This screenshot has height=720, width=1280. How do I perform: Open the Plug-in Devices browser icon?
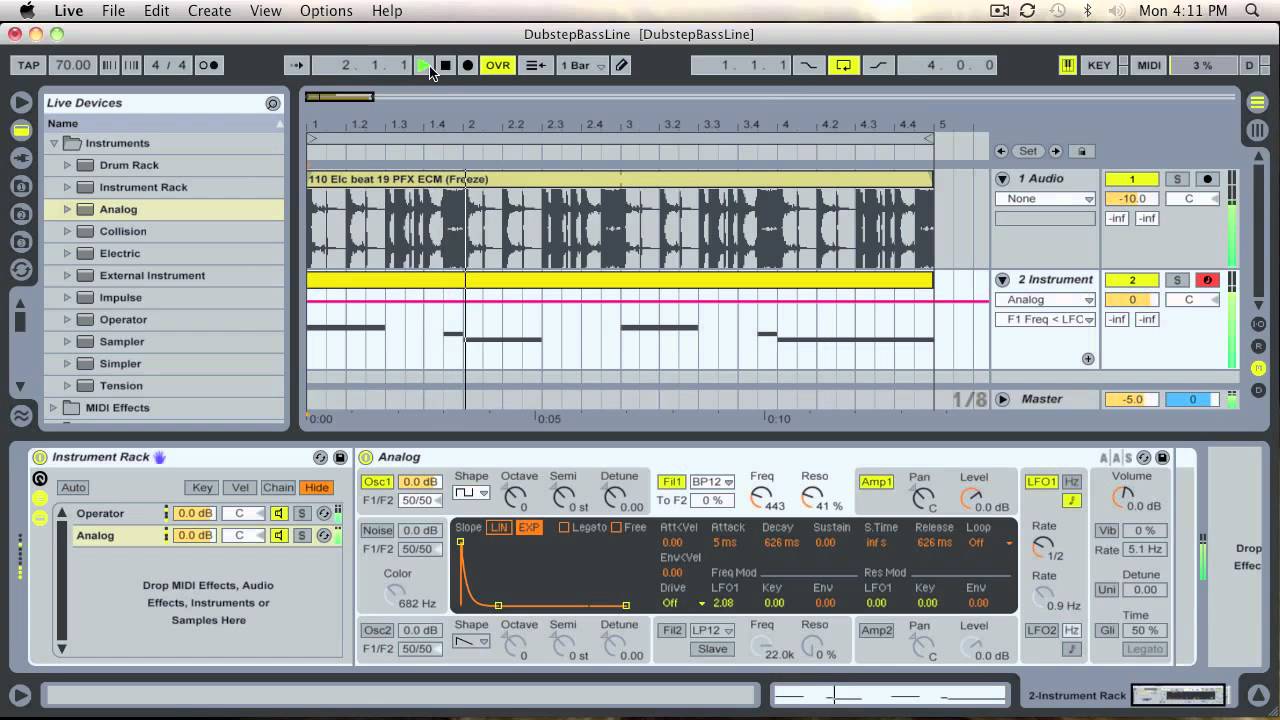20,158
